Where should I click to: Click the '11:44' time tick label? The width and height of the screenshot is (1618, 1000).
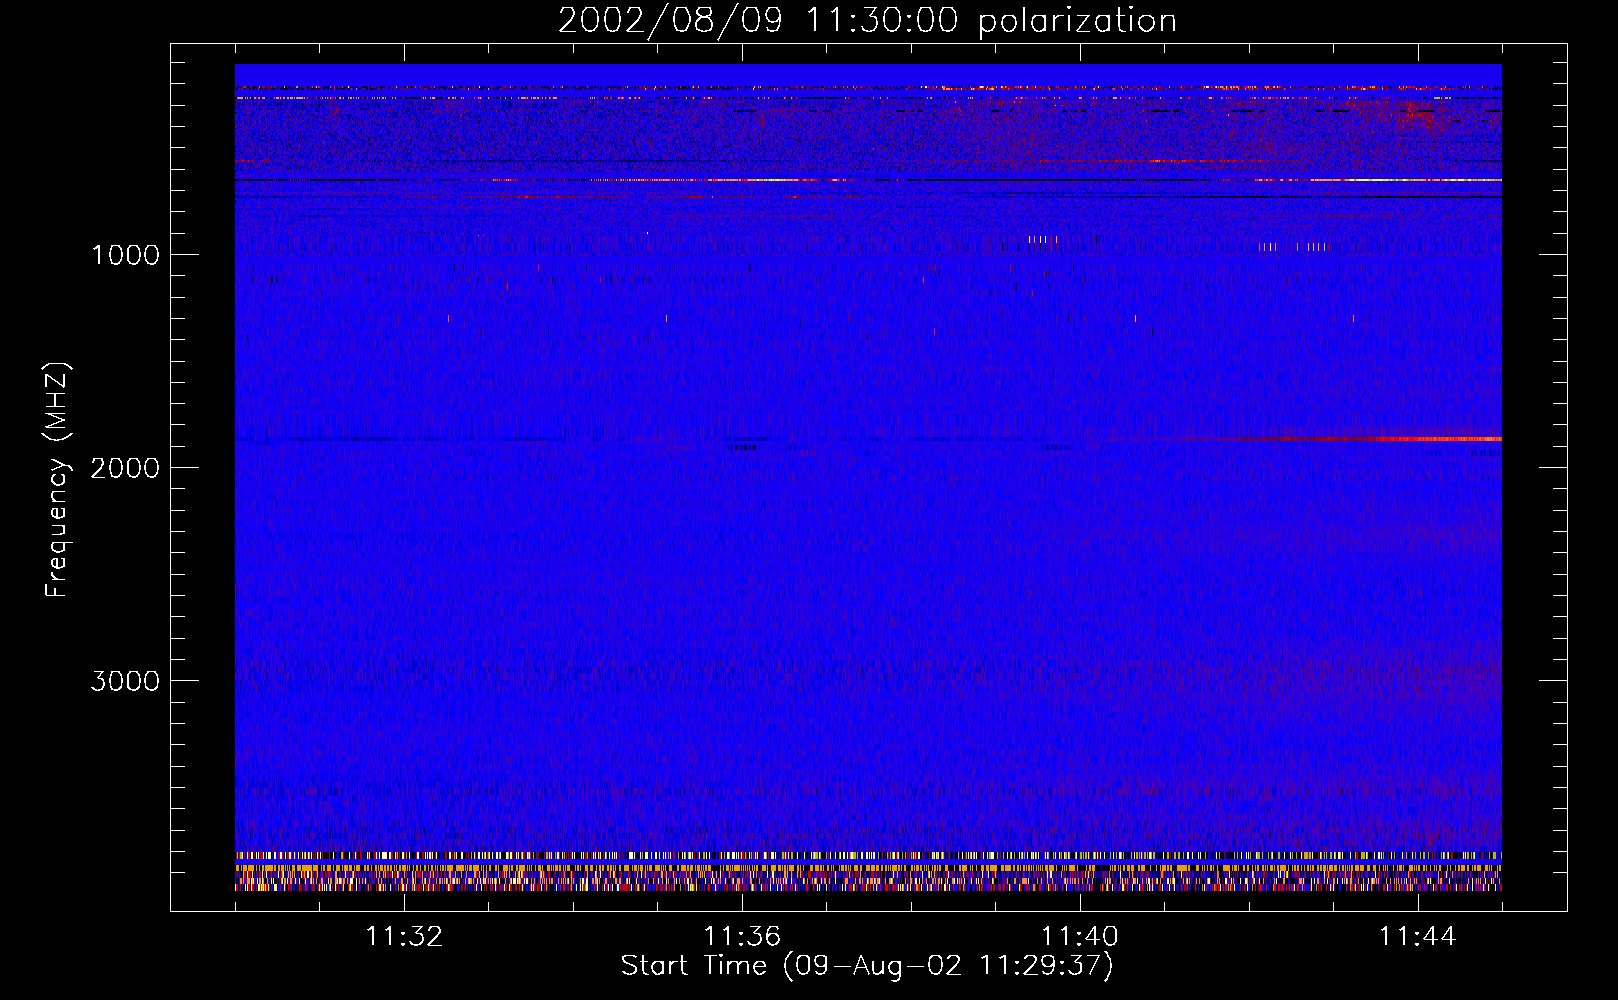coord(1418,937)
